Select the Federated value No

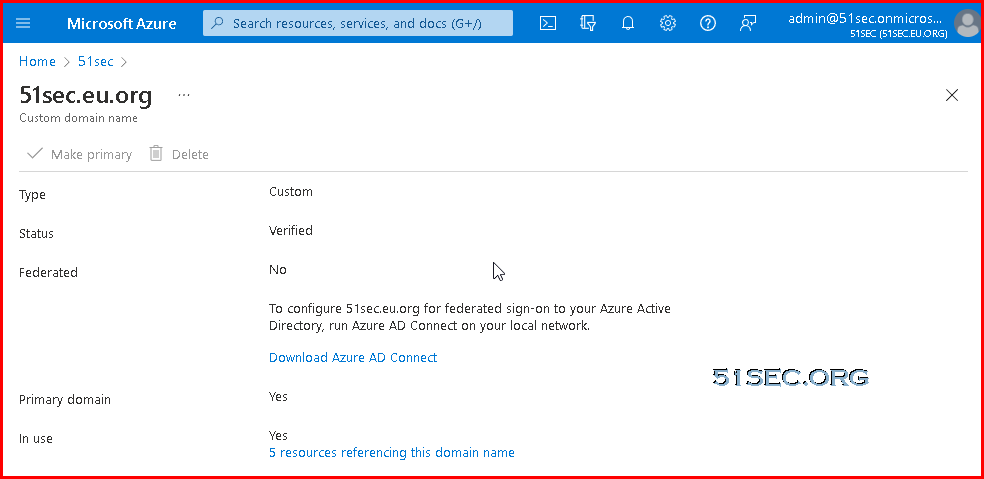point(277,269)
